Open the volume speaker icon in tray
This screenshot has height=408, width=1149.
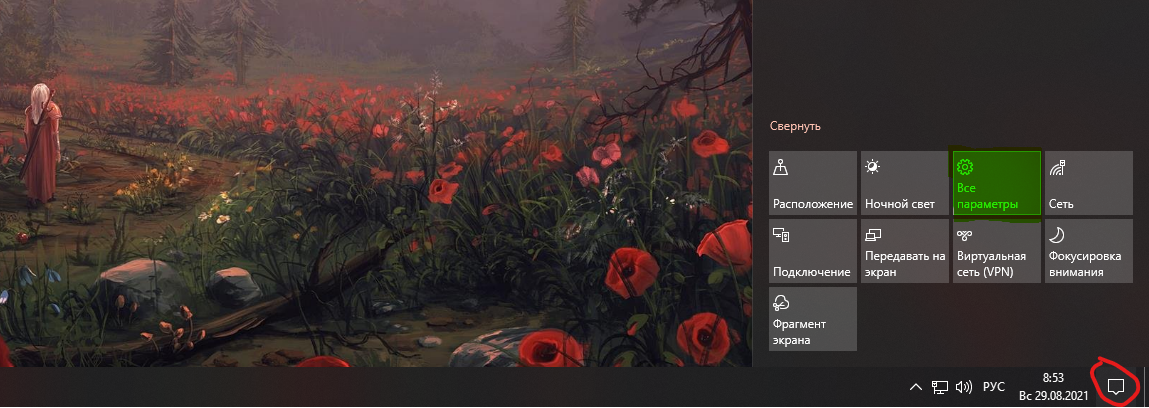964,387
